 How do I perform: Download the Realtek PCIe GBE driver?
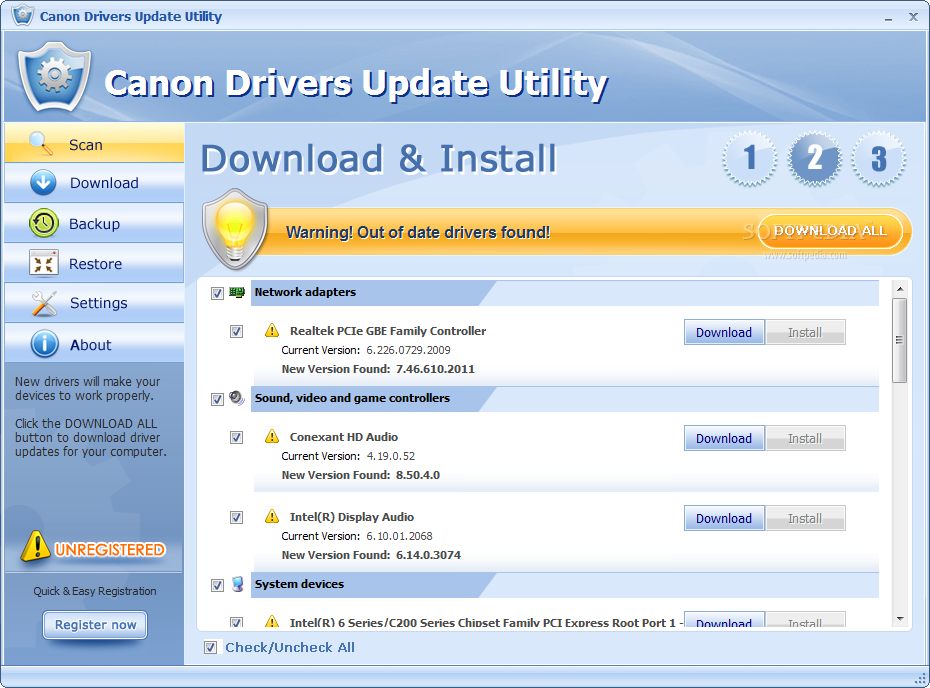point(724,332)
